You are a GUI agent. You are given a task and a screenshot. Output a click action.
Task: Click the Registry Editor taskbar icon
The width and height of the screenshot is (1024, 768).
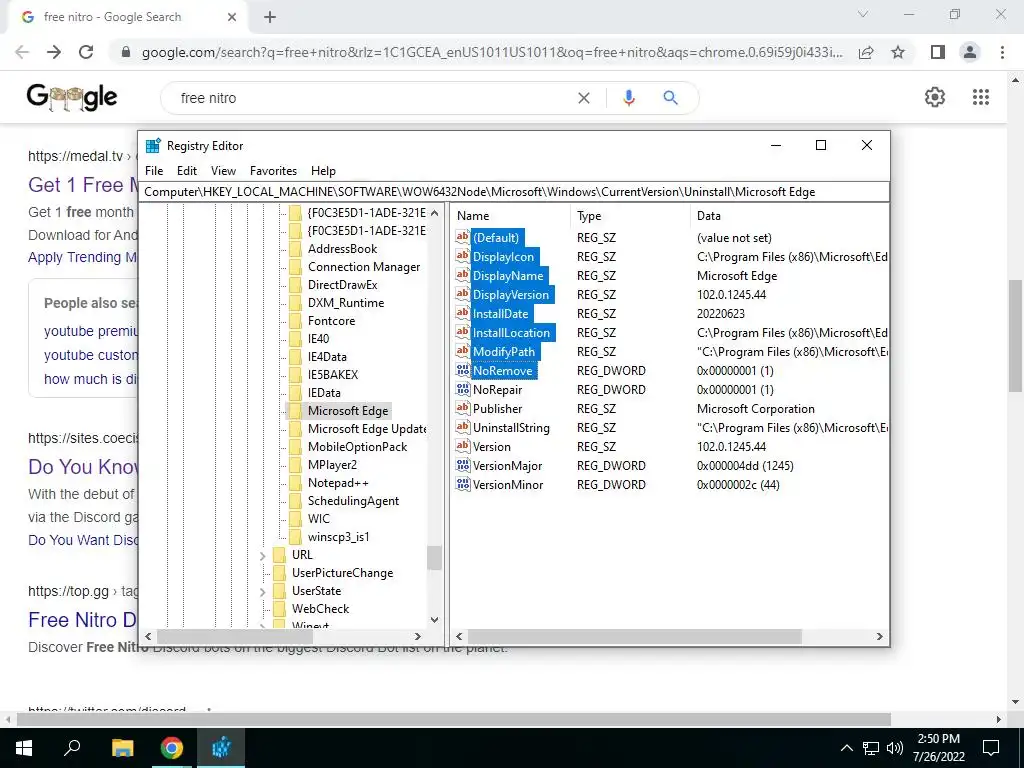point(221,747)
